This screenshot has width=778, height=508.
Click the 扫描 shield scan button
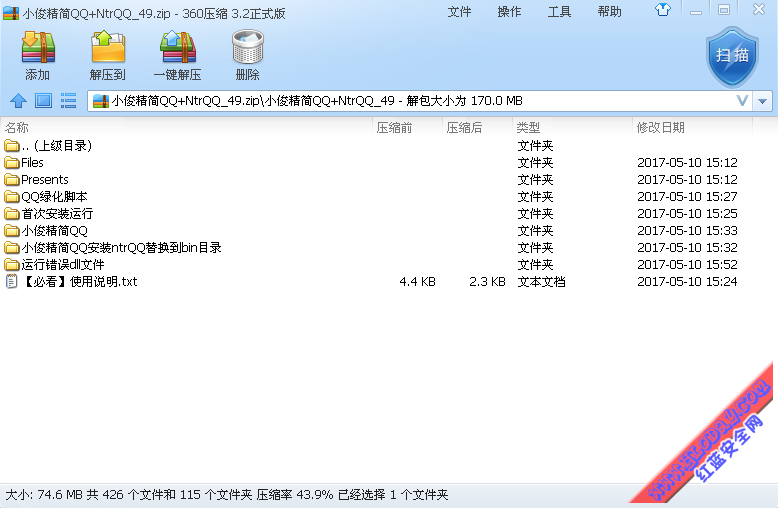click(x=732, y=57)
